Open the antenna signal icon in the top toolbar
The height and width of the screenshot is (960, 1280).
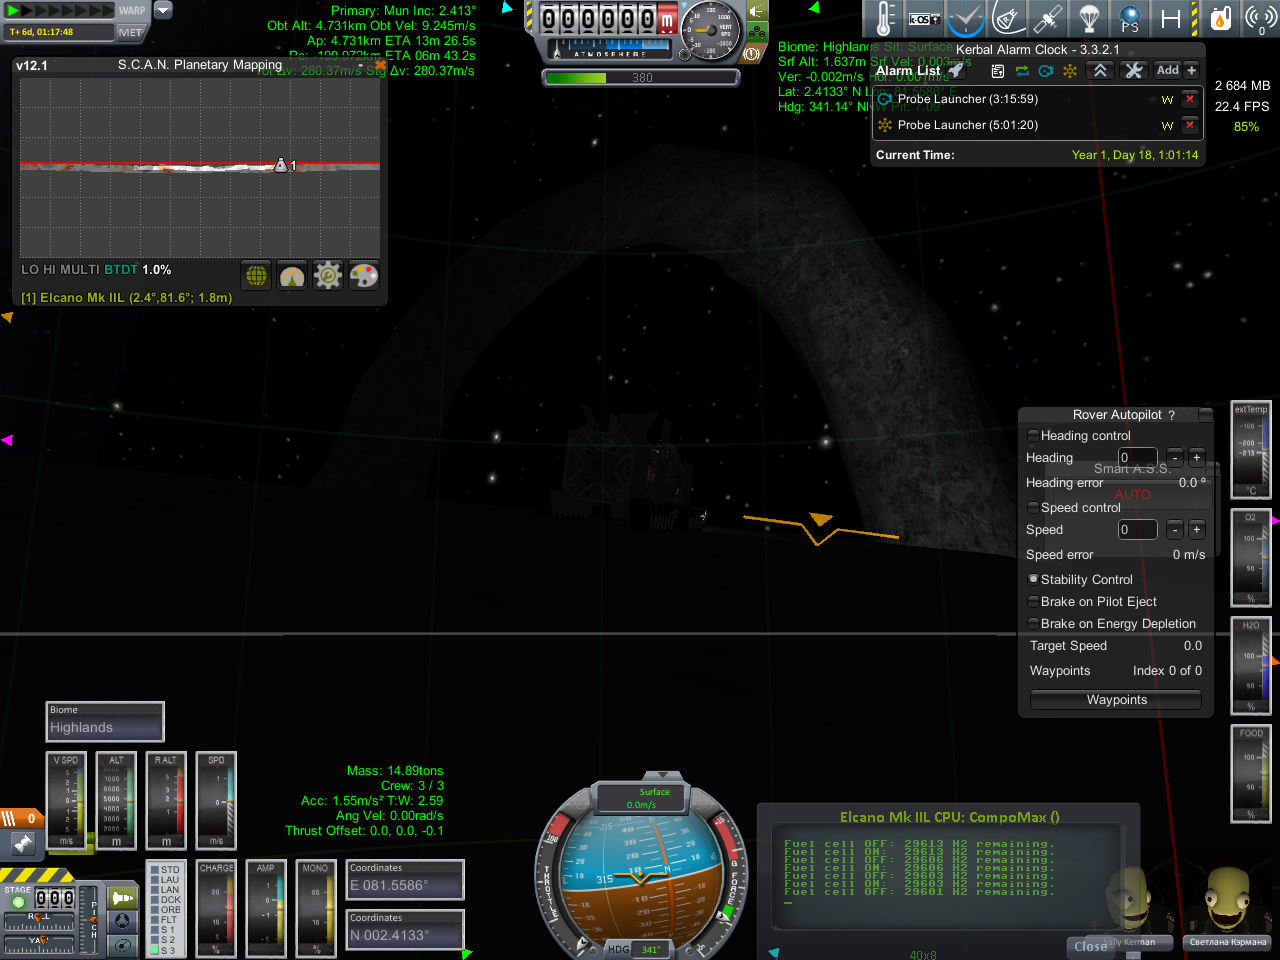pyautogui.click(x=1260, y=19)
